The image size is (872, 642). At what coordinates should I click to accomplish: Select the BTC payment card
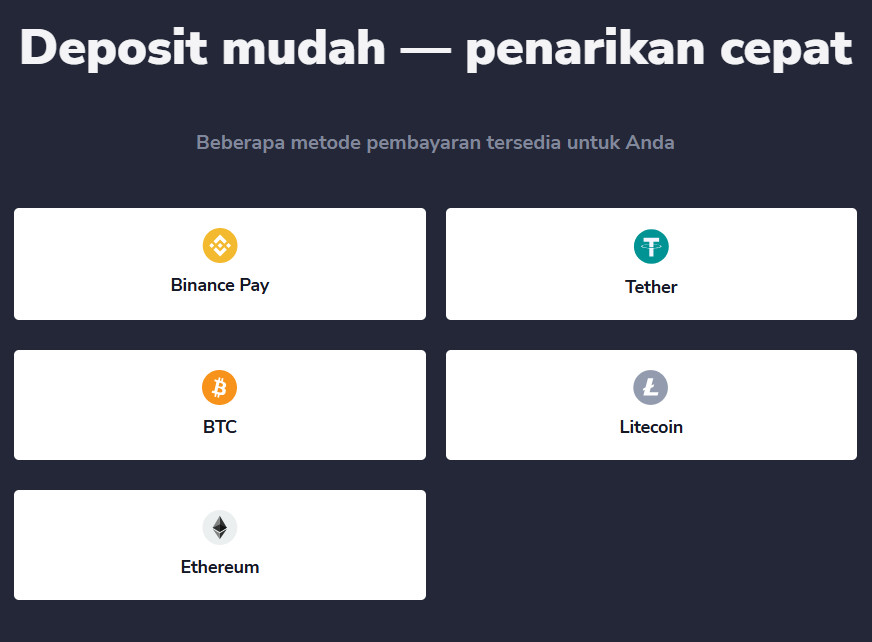tap(220, 404)
